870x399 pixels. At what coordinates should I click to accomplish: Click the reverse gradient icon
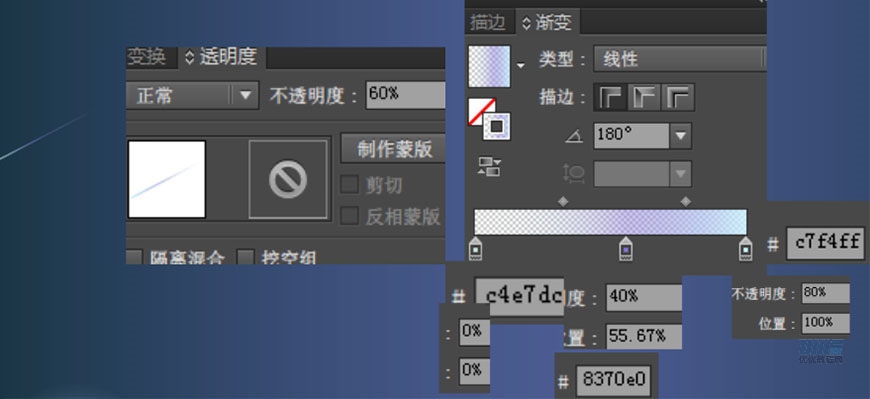tap(489, 166)
